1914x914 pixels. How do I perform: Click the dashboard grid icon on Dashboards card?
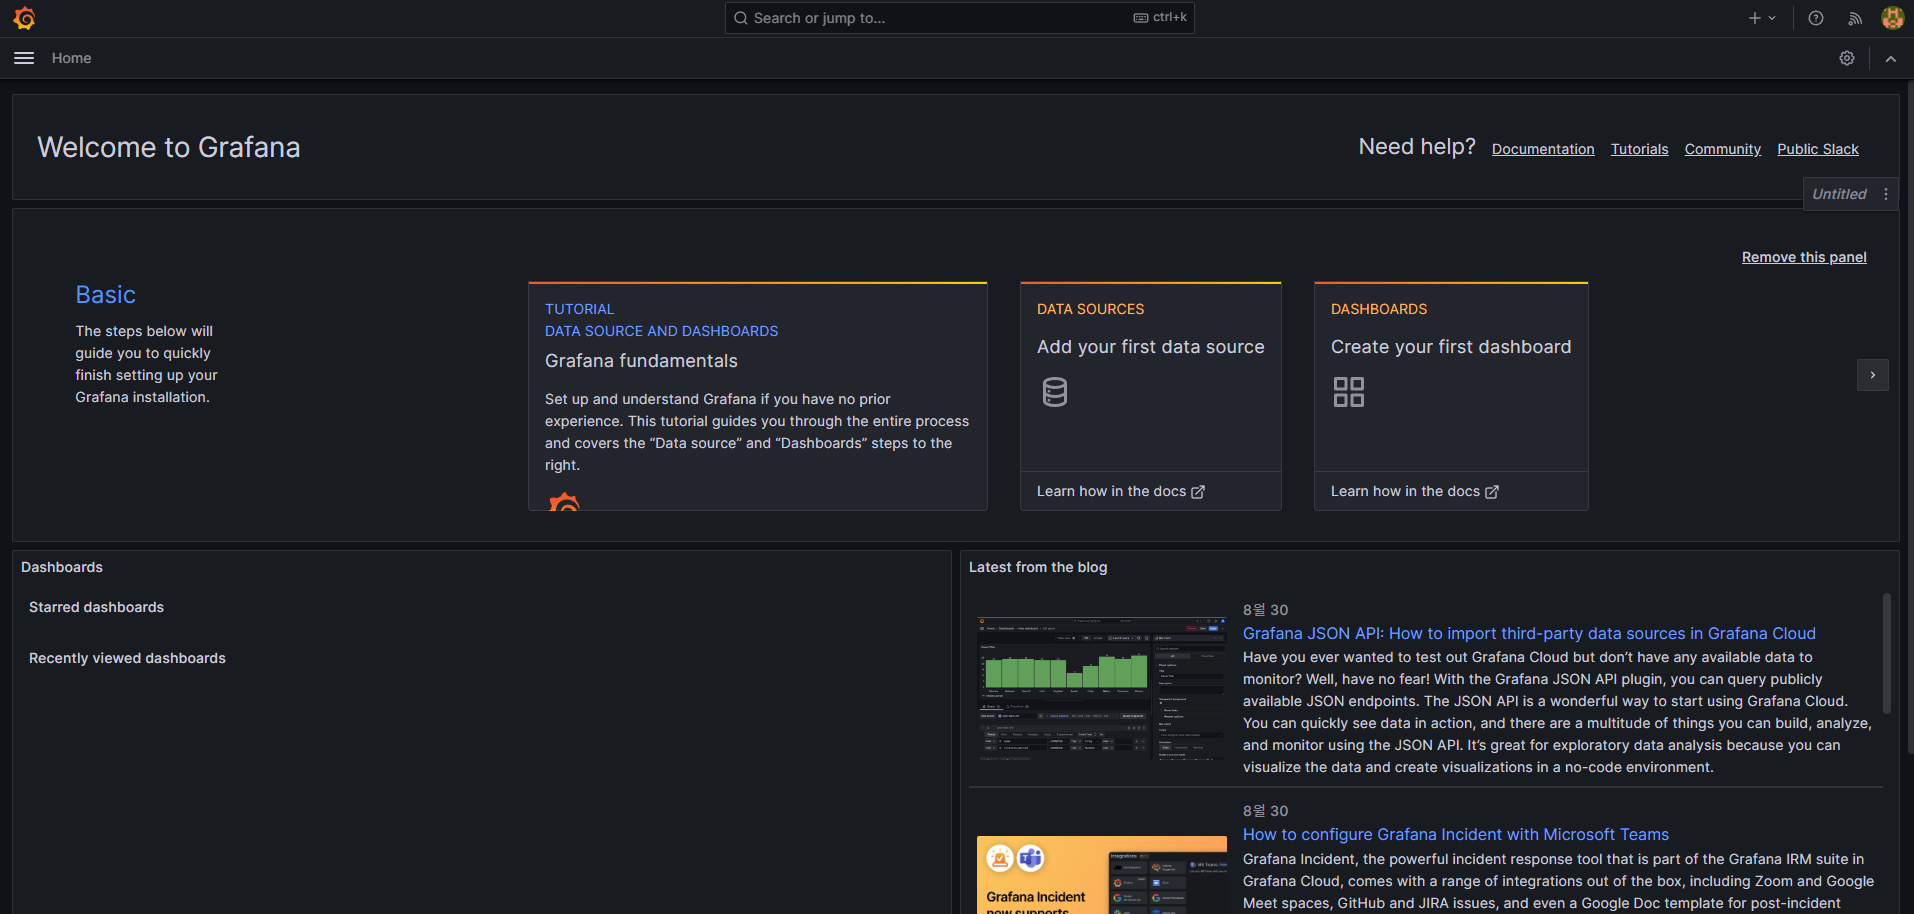coord(1349,392)
